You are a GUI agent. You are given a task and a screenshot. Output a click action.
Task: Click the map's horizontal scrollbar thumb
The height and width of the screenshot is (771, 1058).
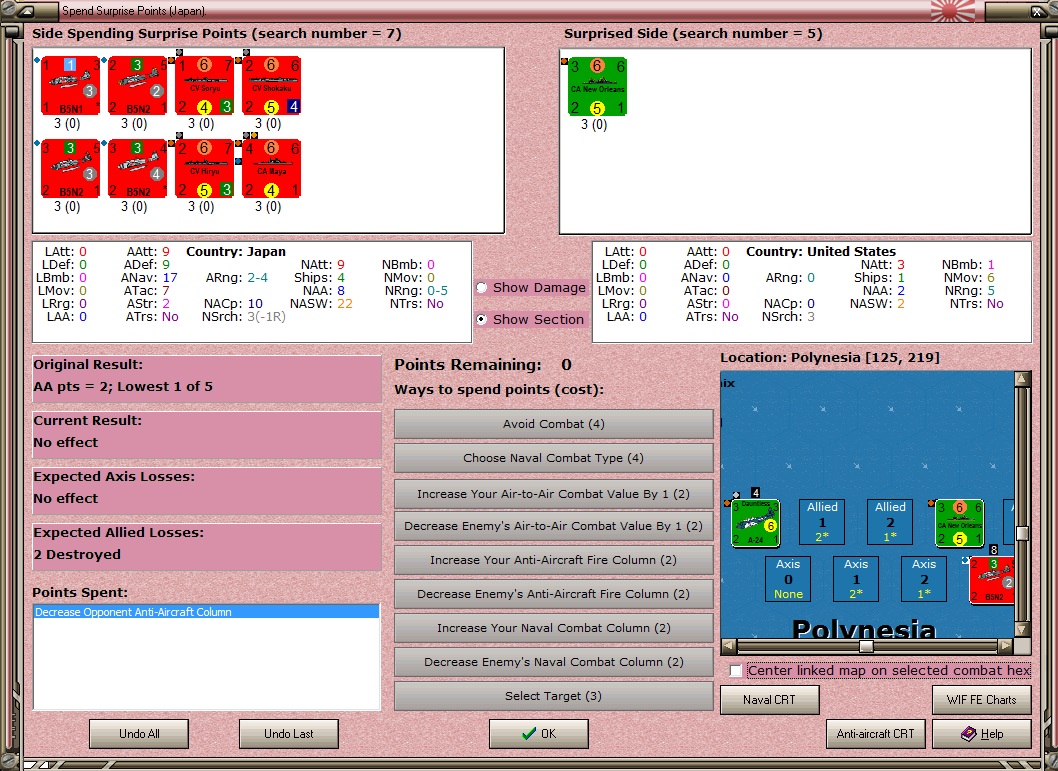[x=866, y=646]
